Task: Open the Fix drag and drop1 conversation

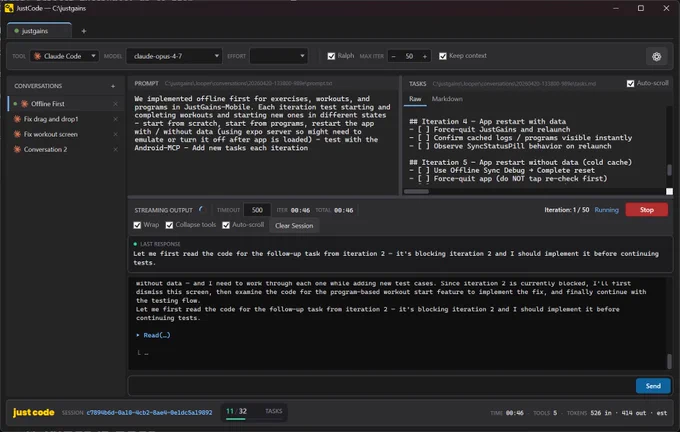Action: click(64, 119)
